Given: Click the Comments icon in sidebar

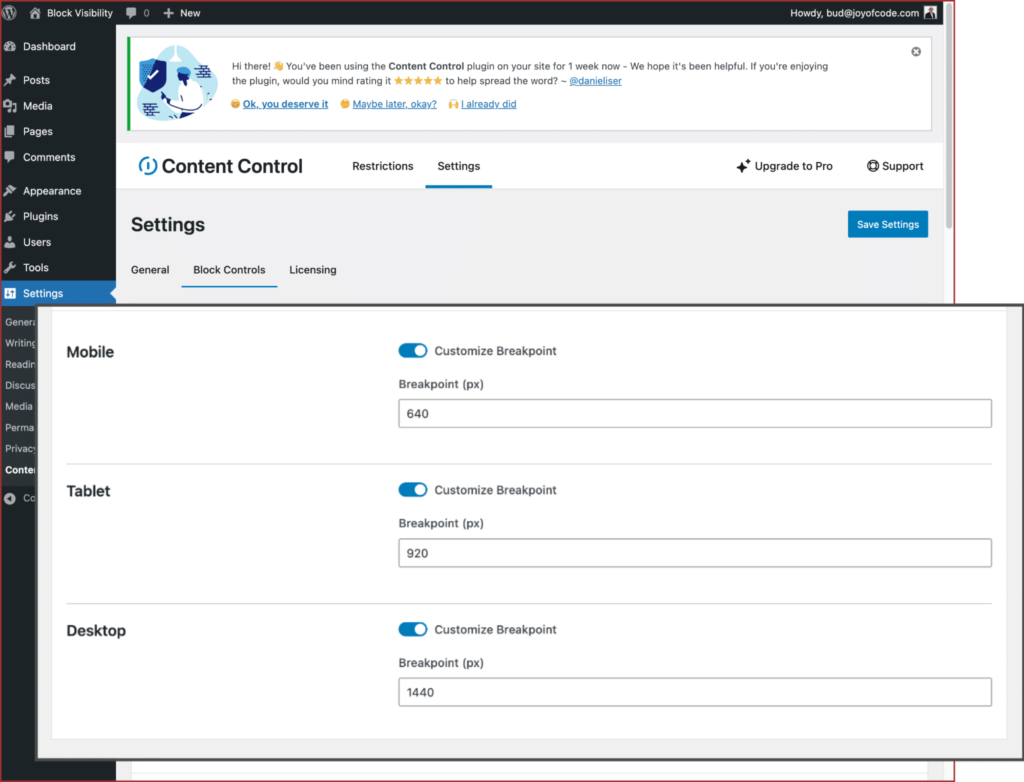Looking at the screenshot, I should click(10, 157).
